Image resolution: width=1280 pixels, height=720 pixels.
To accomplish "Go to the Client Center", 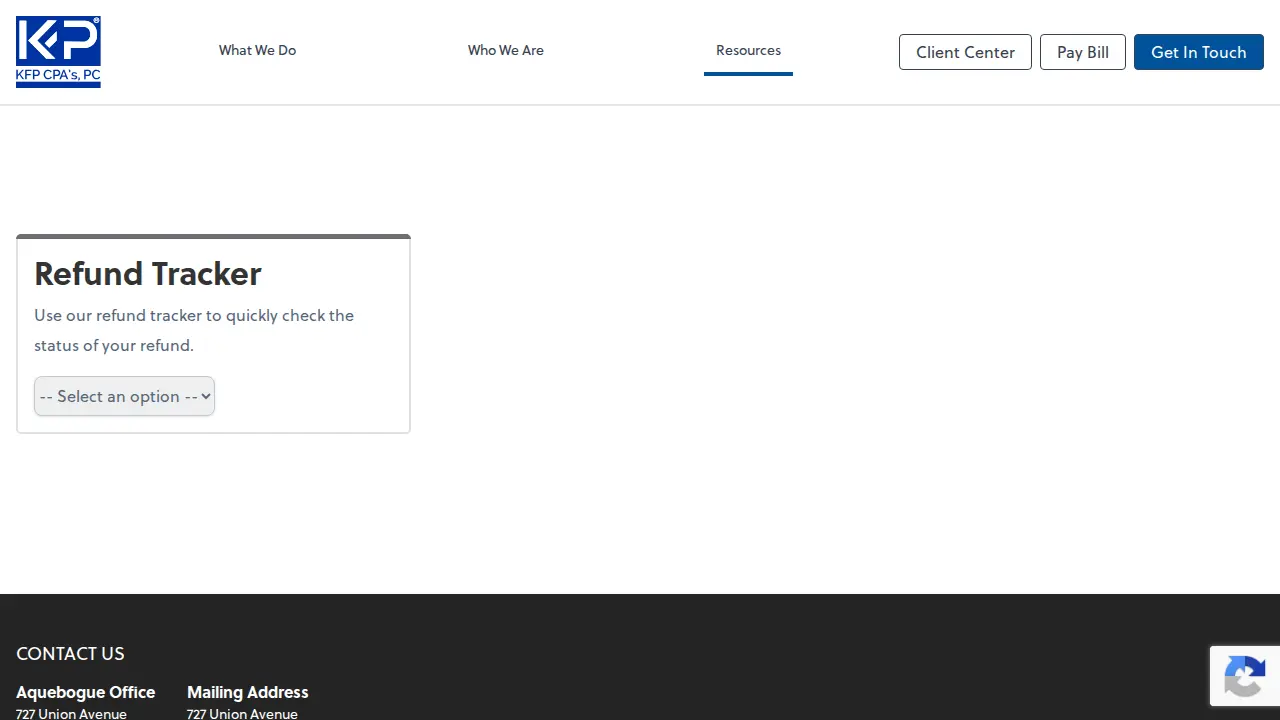I will click(965, 52).
